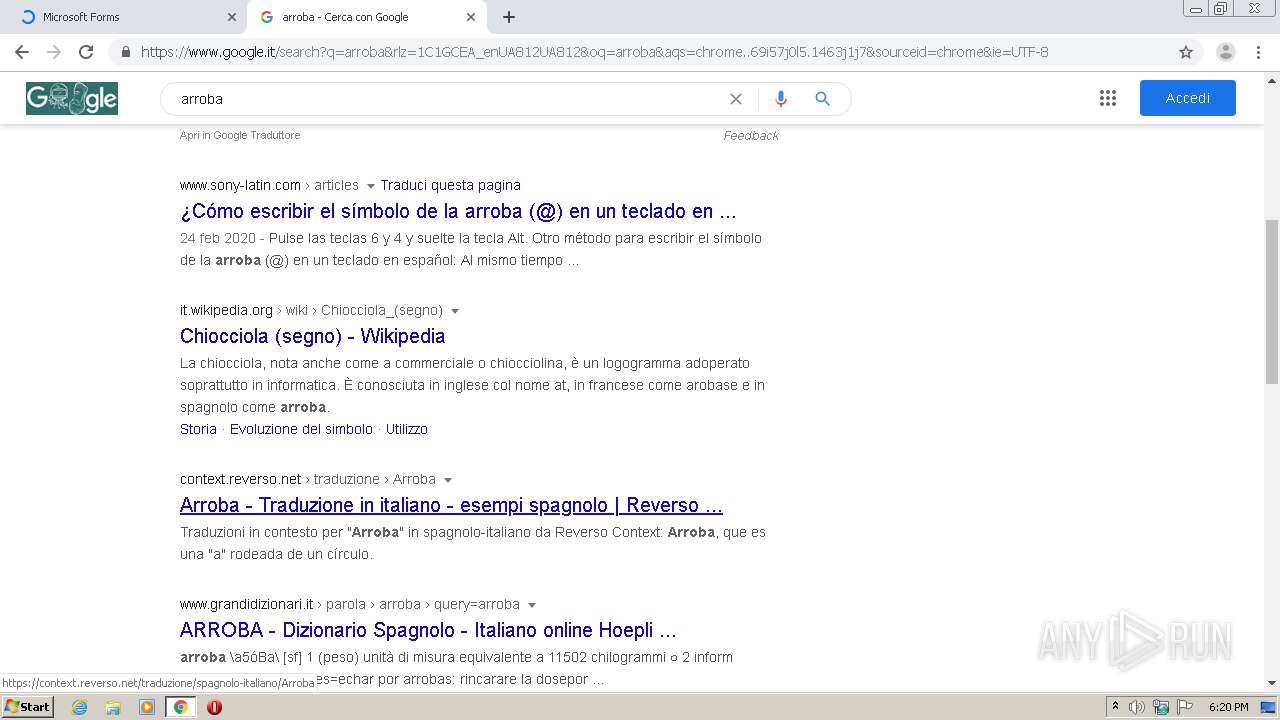Submit search with magnifier icon
Viewport: 1280px width, 720px height.
coord(823,99)
